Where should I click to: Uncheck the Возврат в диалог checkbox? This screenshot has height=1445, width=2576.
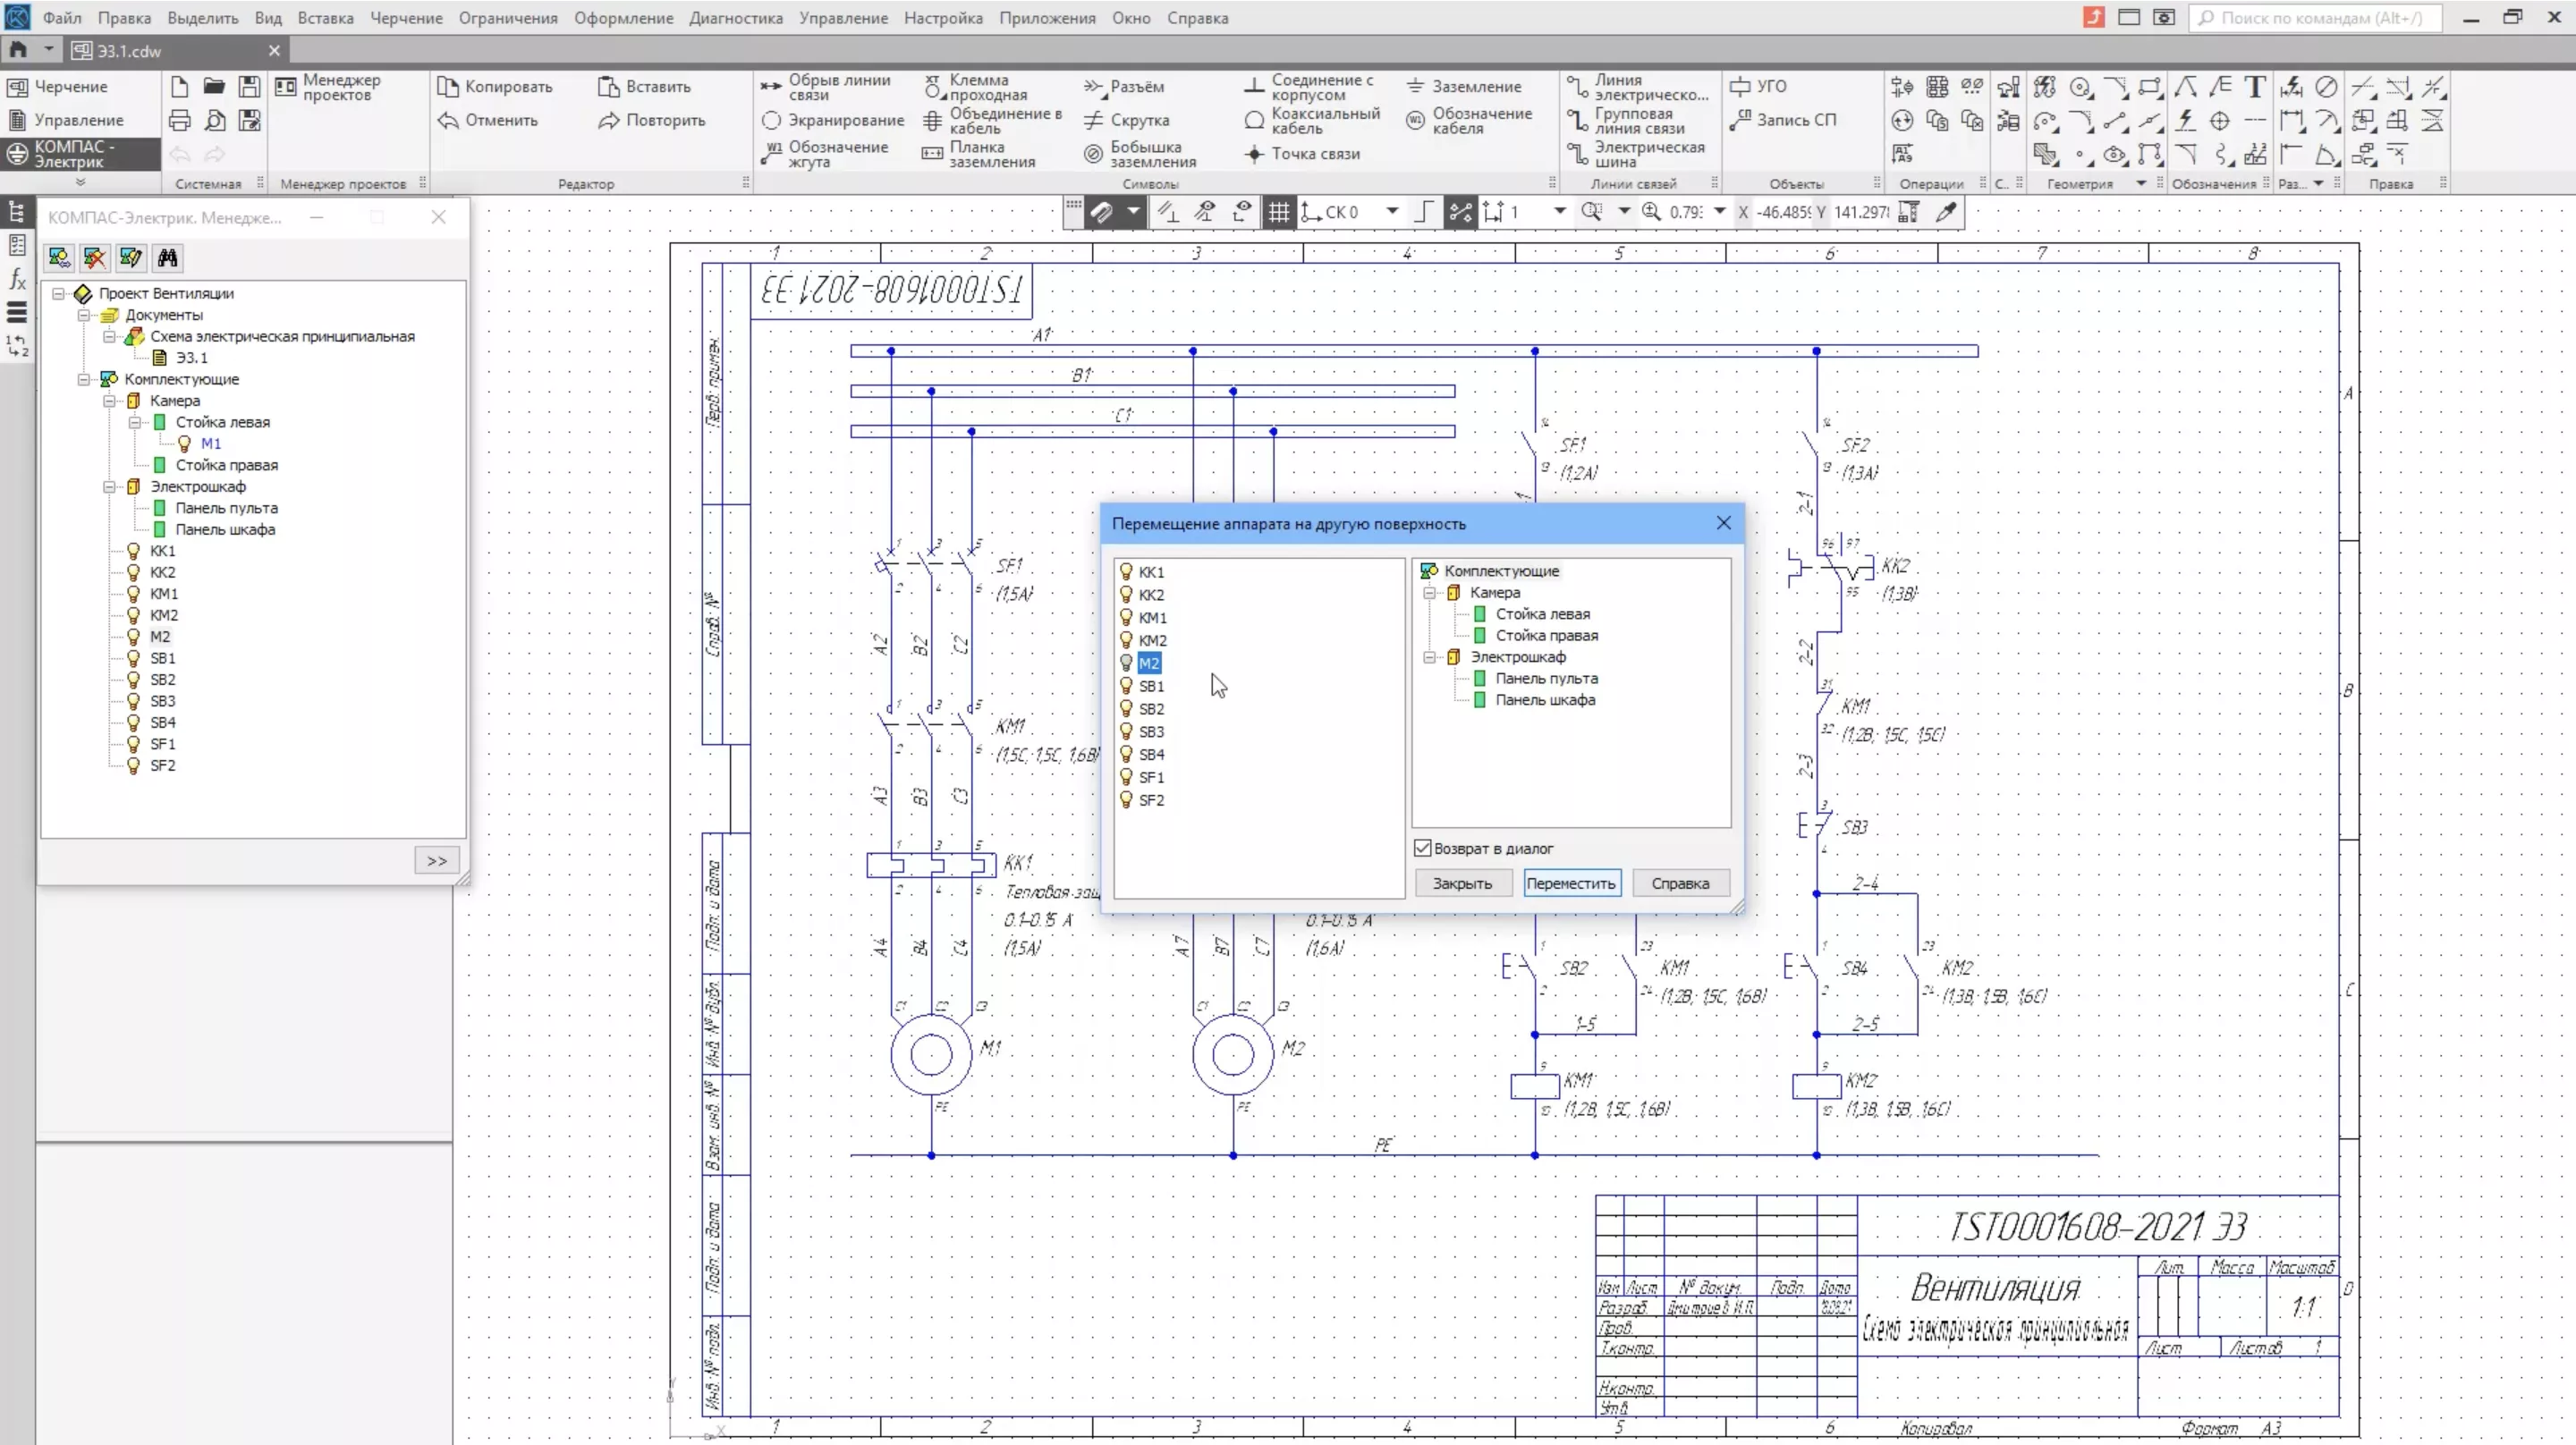point(1423,848)
